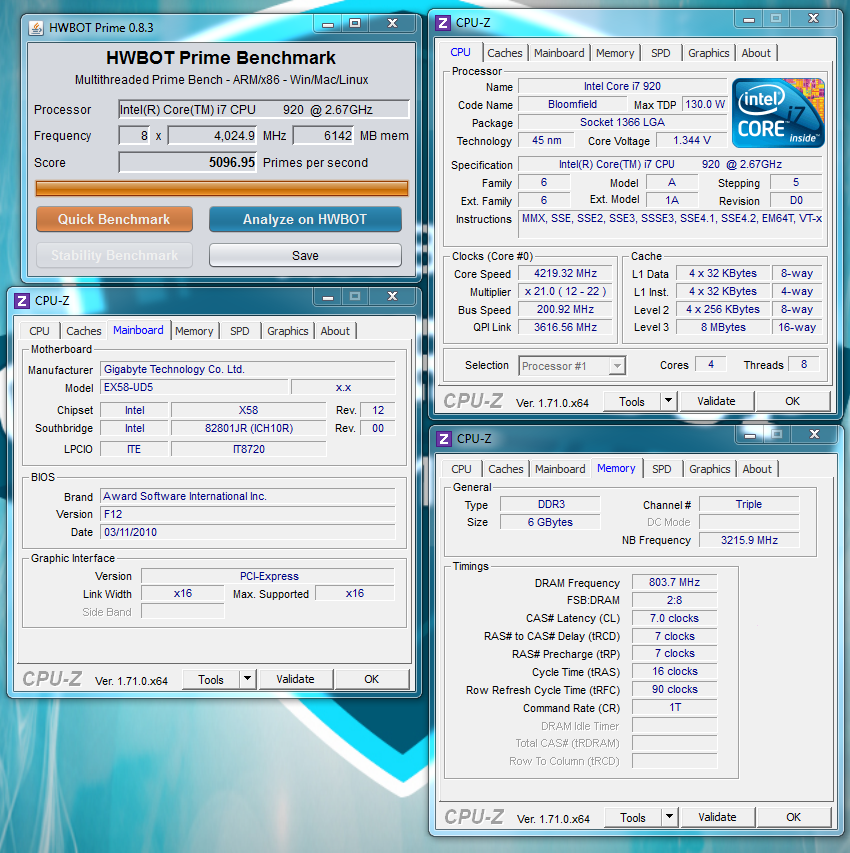Viewport: 850px width, 853px height.
Task: Click the Intel Core i7 inside logo
Action: click(778, 113)
